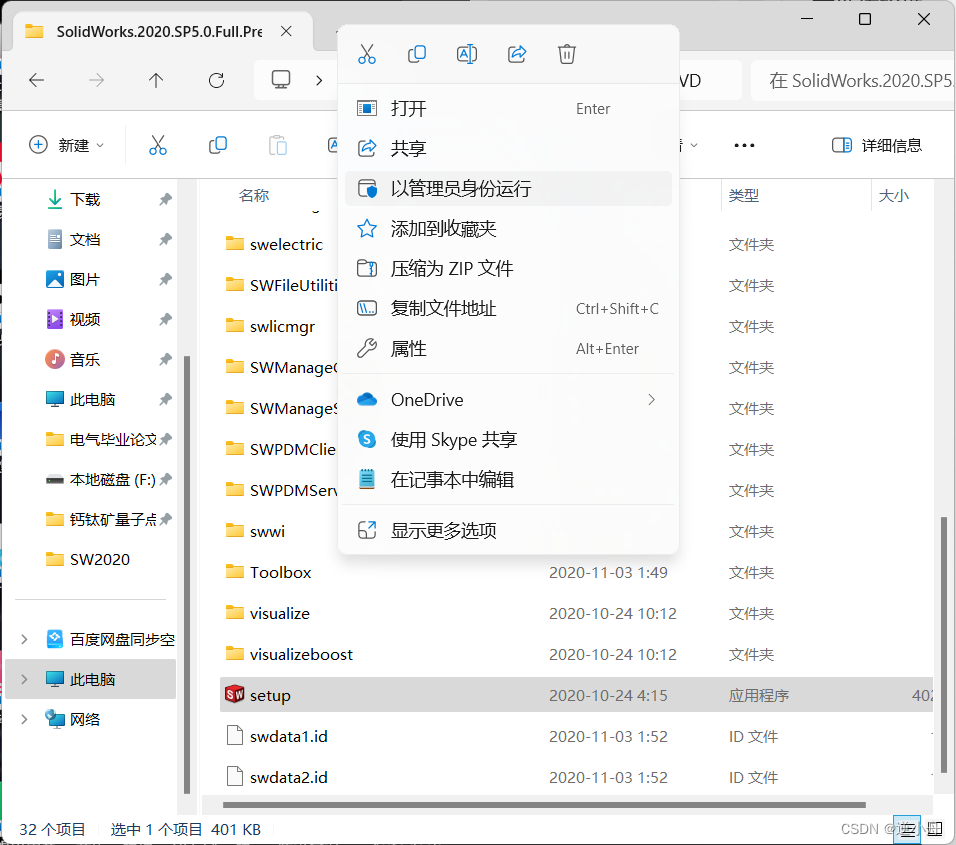Run setup via 以管理员身份运行
This screenshot has height=845, width=956.
click(x=508, y=188)
